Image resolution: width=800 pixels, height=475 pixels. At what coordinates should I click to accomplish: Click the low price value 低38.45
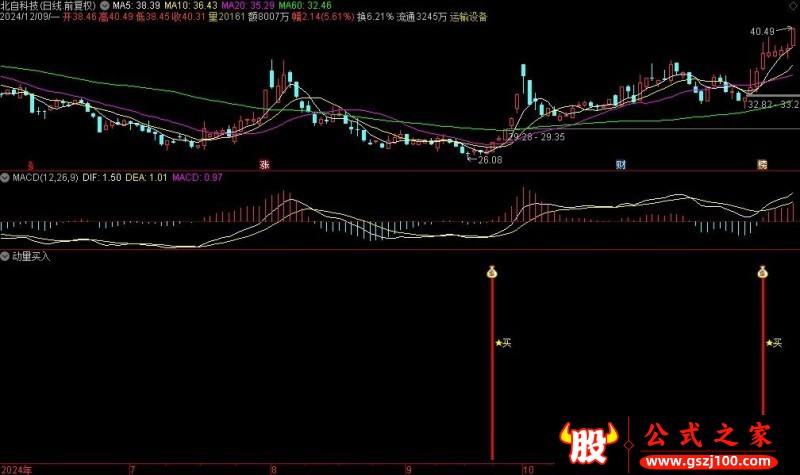153,17
